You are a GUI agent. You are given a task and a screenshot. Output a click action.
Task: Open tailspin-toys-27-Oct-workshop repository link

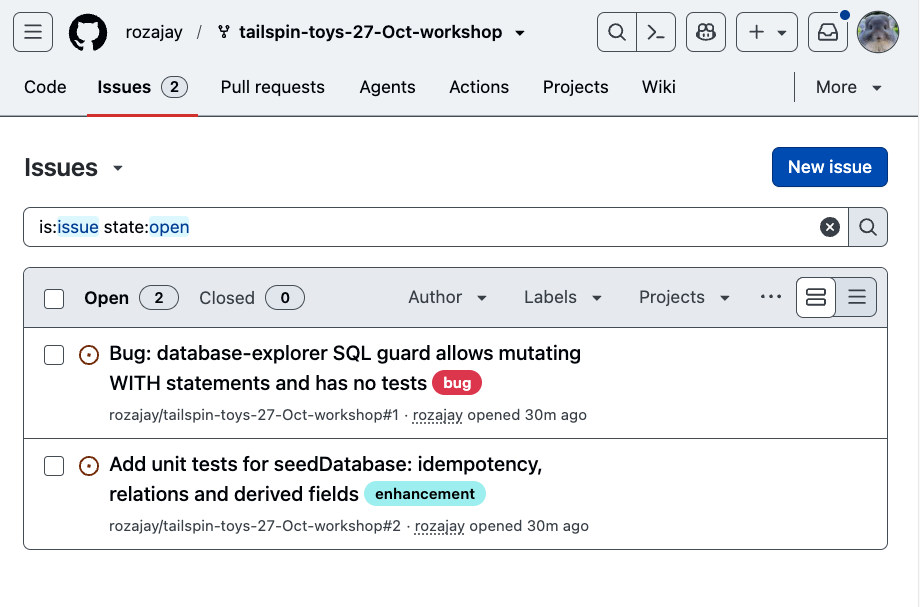click(371, 32)
